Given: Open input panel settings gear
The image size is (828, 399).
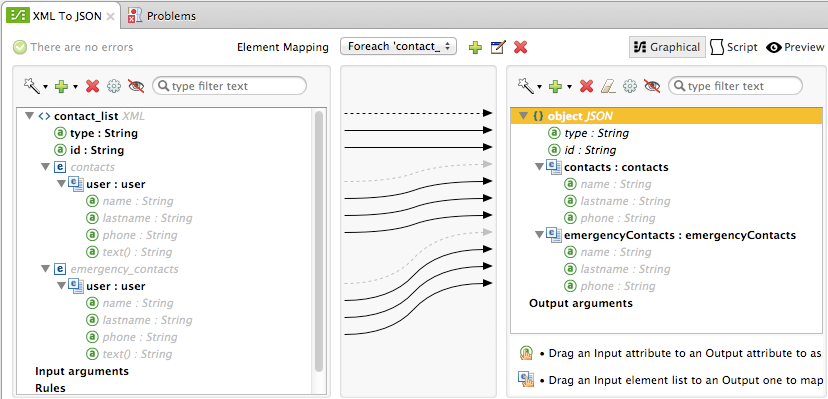Looking at the screenshot, I should [x=114, y=87].
